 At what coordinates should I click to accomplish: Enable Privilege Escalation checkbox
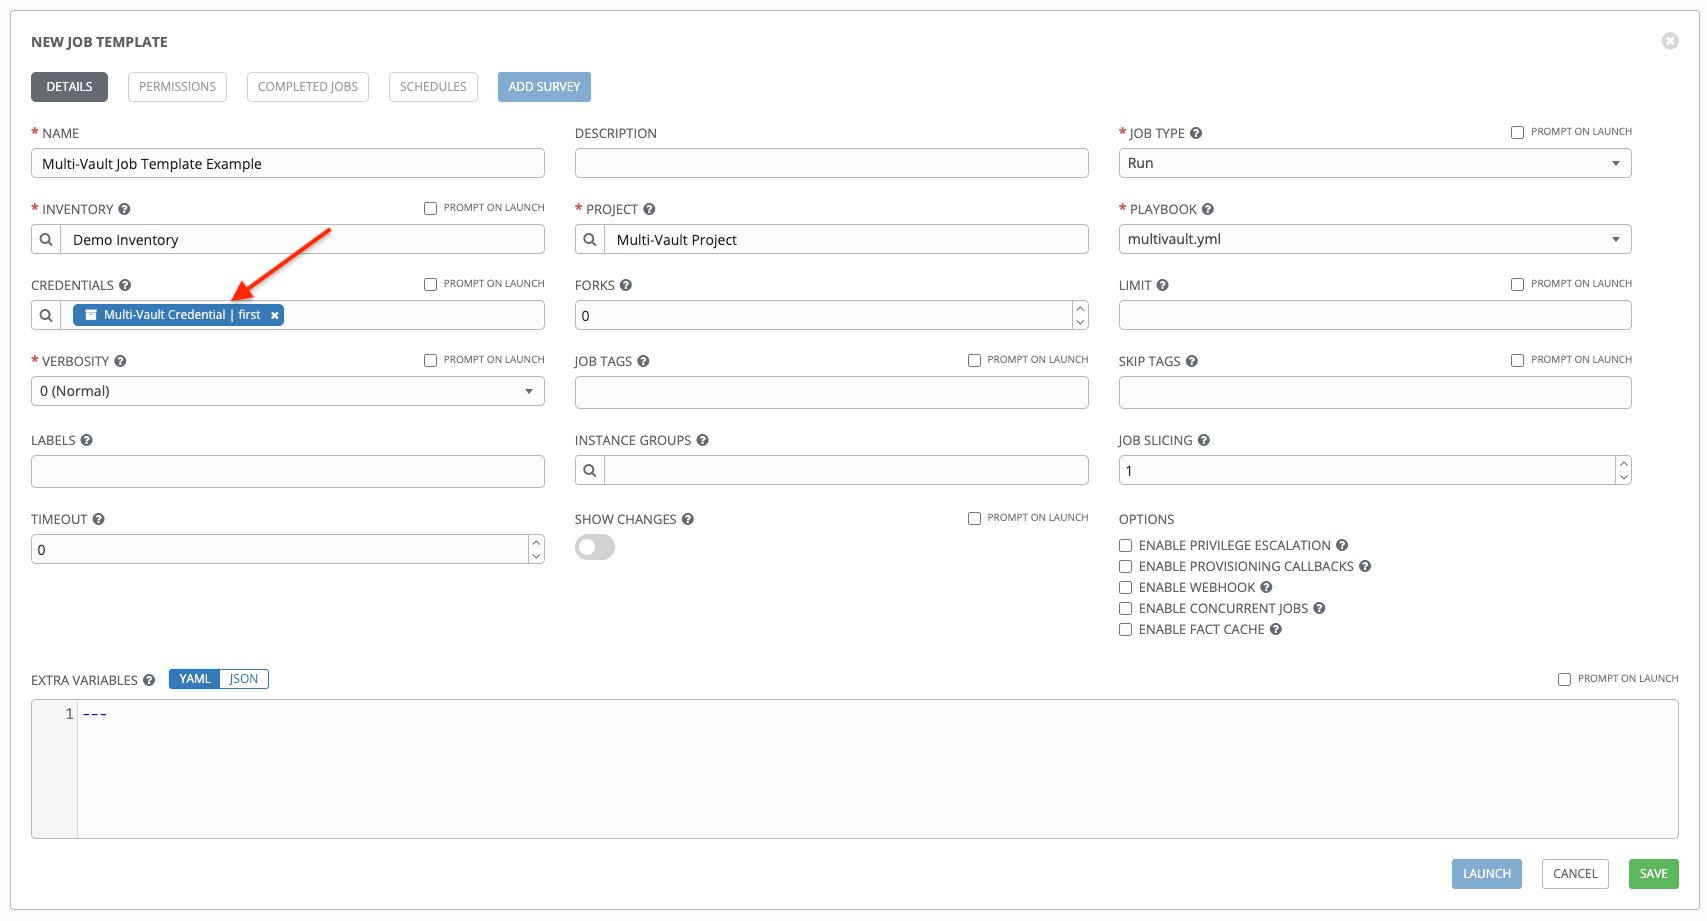click(1126, 546)
